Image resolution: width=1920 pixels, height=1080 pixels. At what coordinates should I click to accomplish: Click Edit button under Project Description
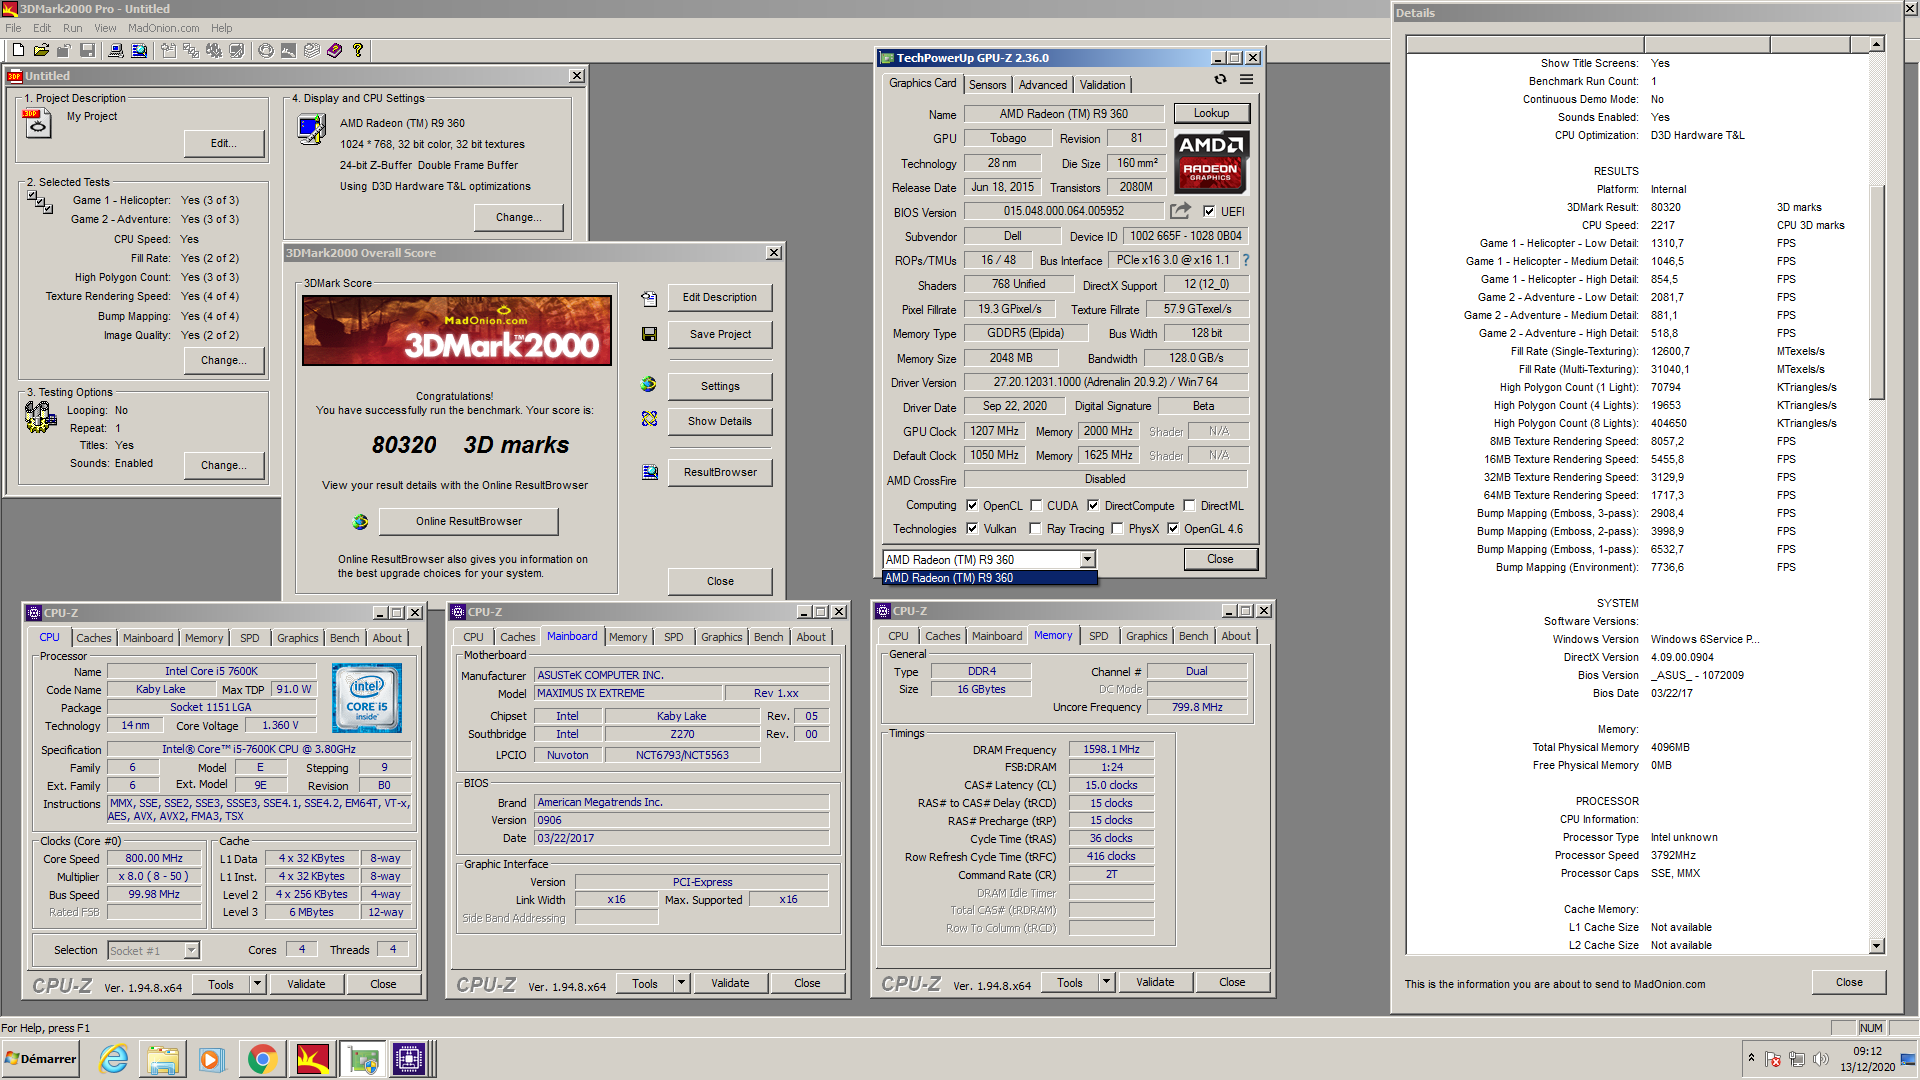224,143
